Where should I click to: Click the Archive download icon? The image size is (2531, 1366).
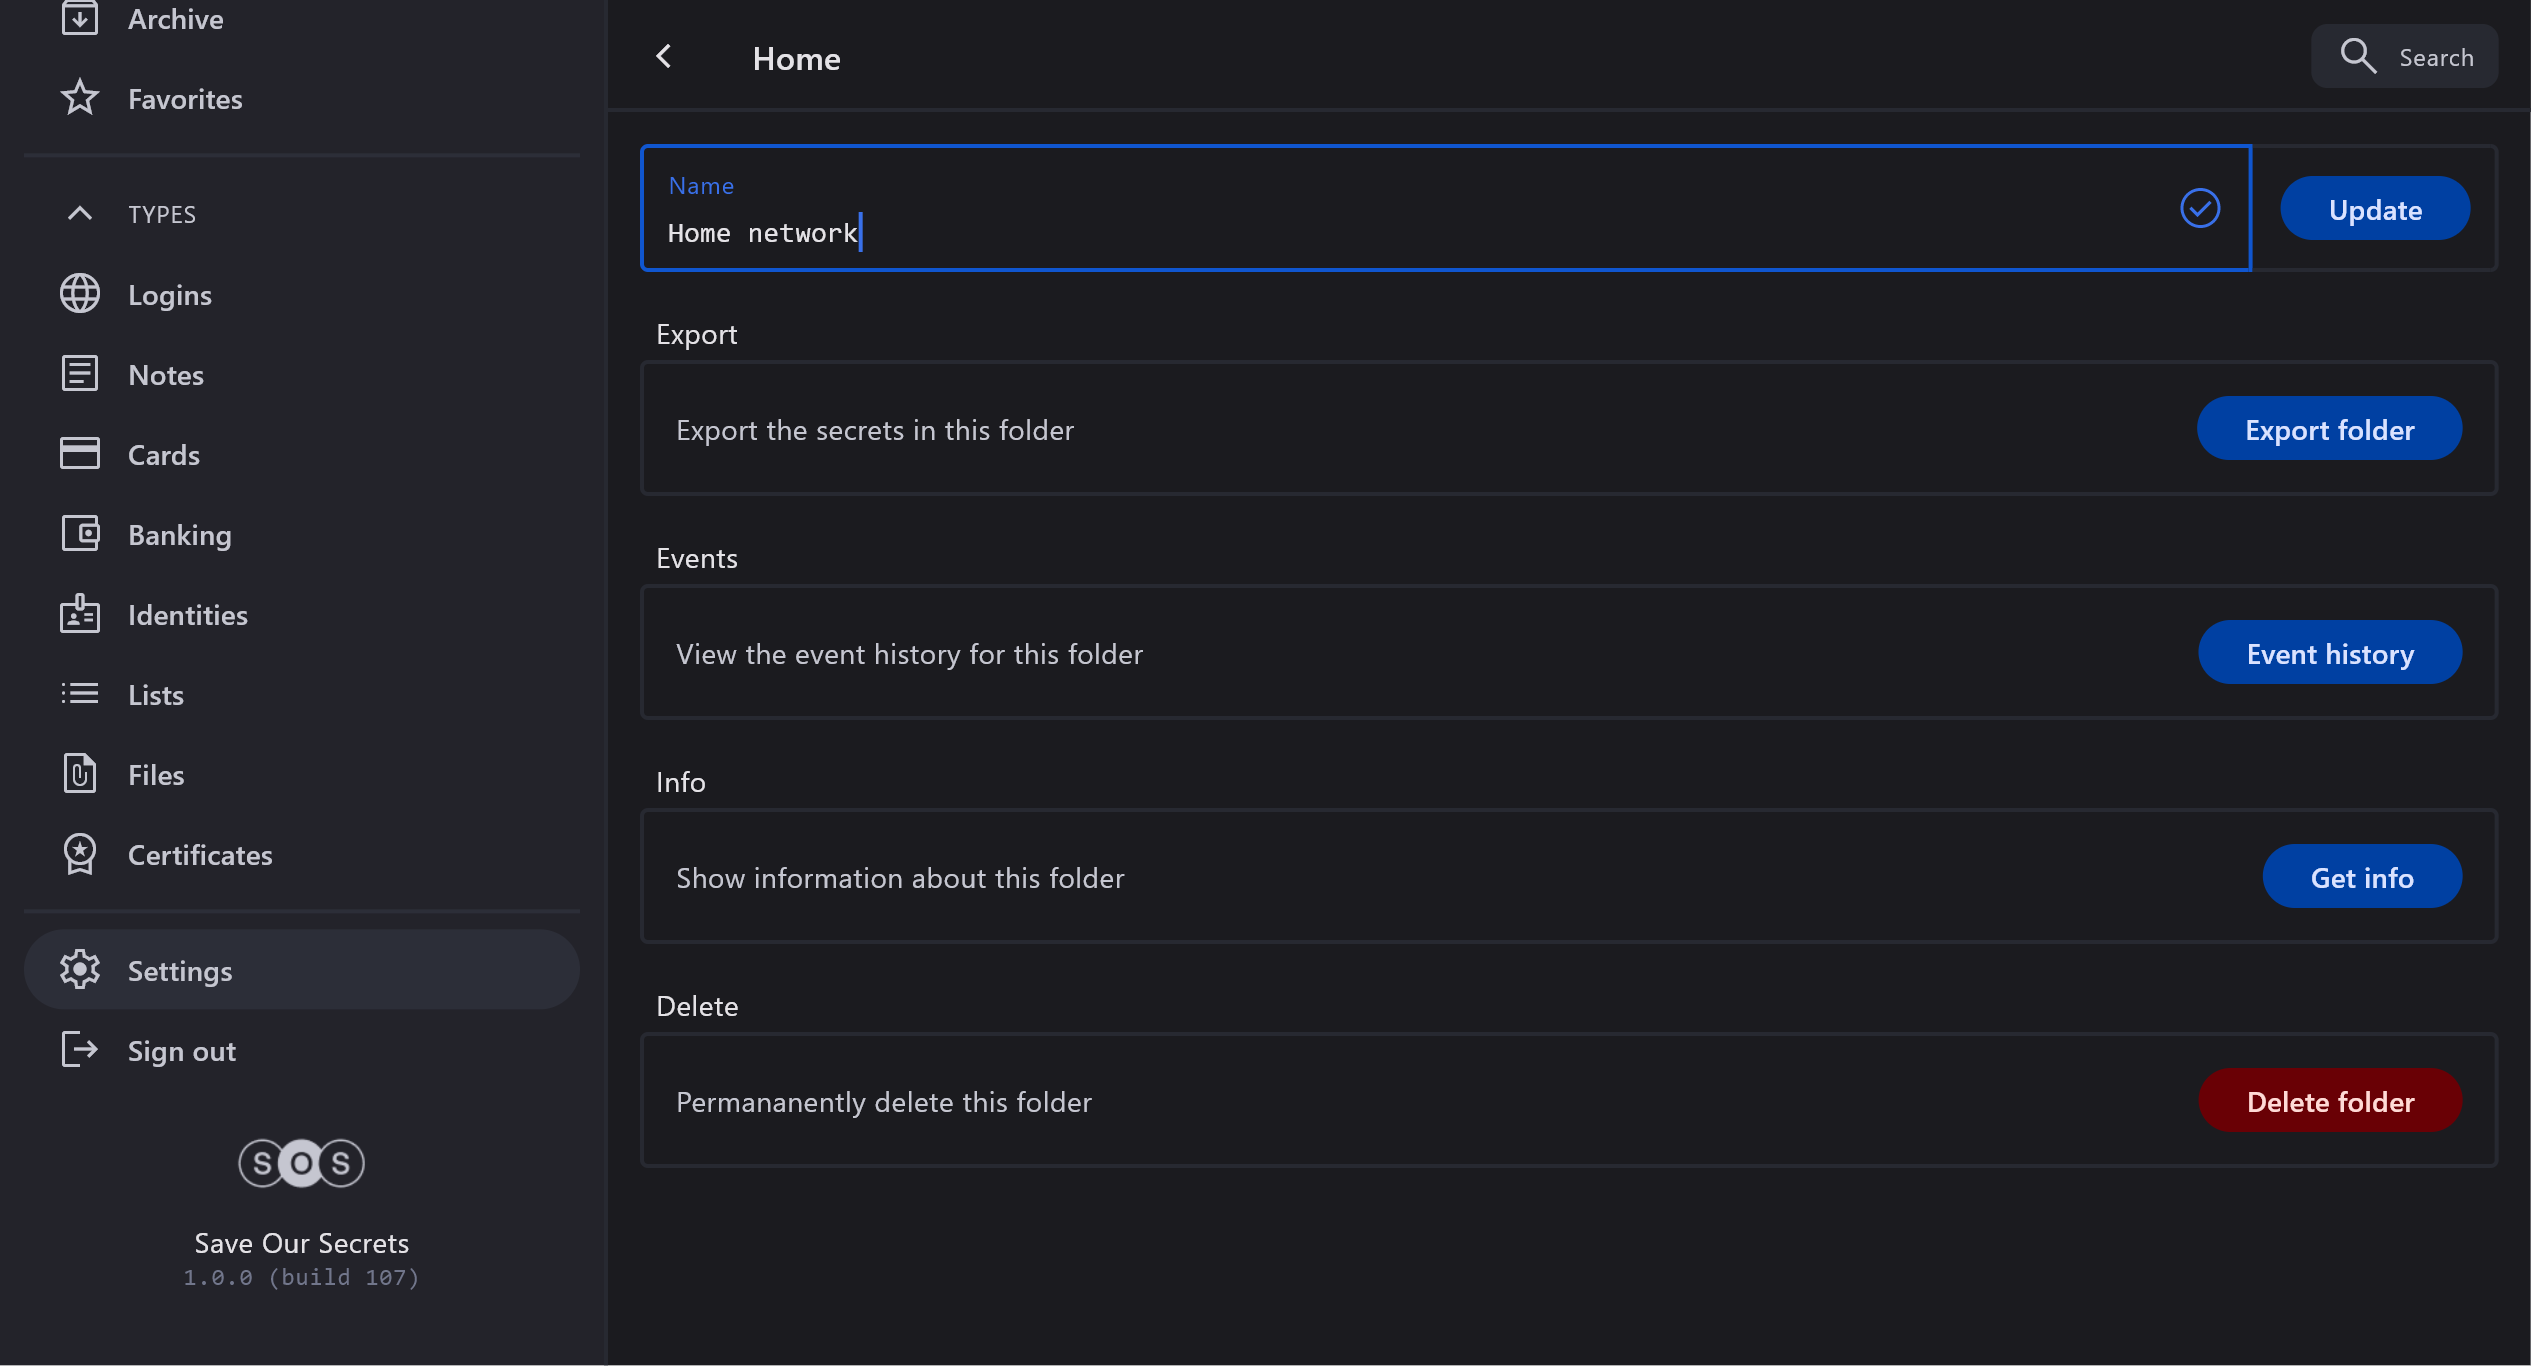point(79,18)
